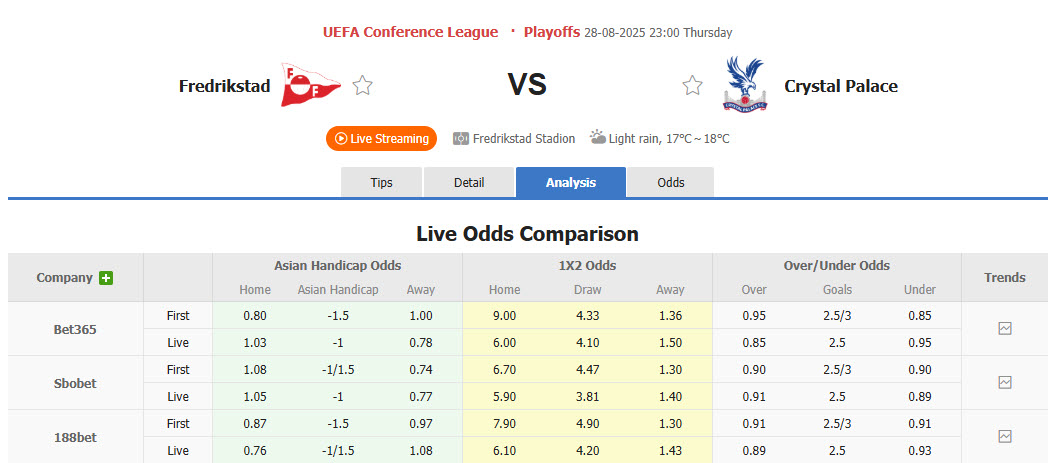Open Sbobet trends chart icon
Screen dimensions: 1050x463
tap(1005, 382)
